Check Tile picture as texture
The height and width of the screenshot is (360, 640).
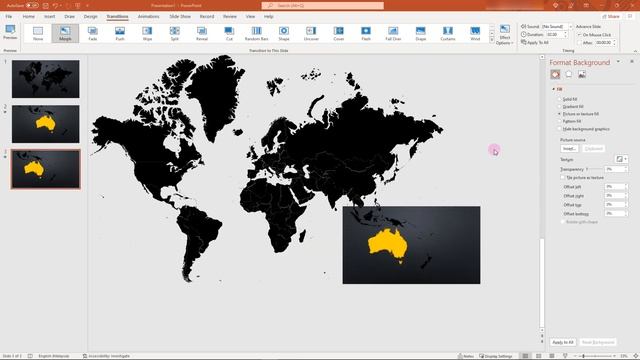(563, 178)
